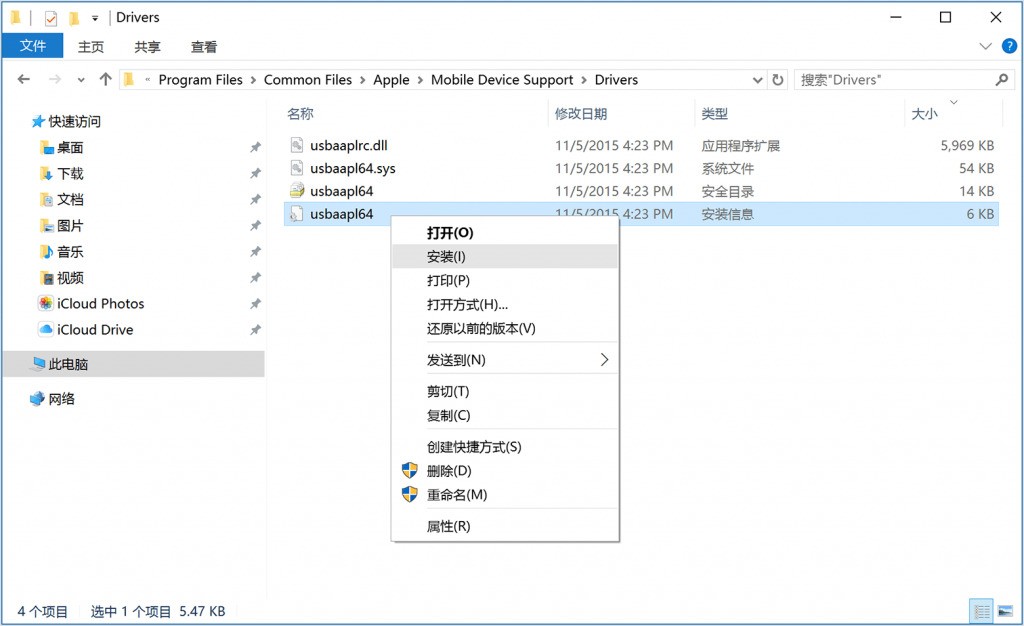Select the usbaaplrc.dll file icon
Screen dimensions: 1024x626
tap(297, 145)
